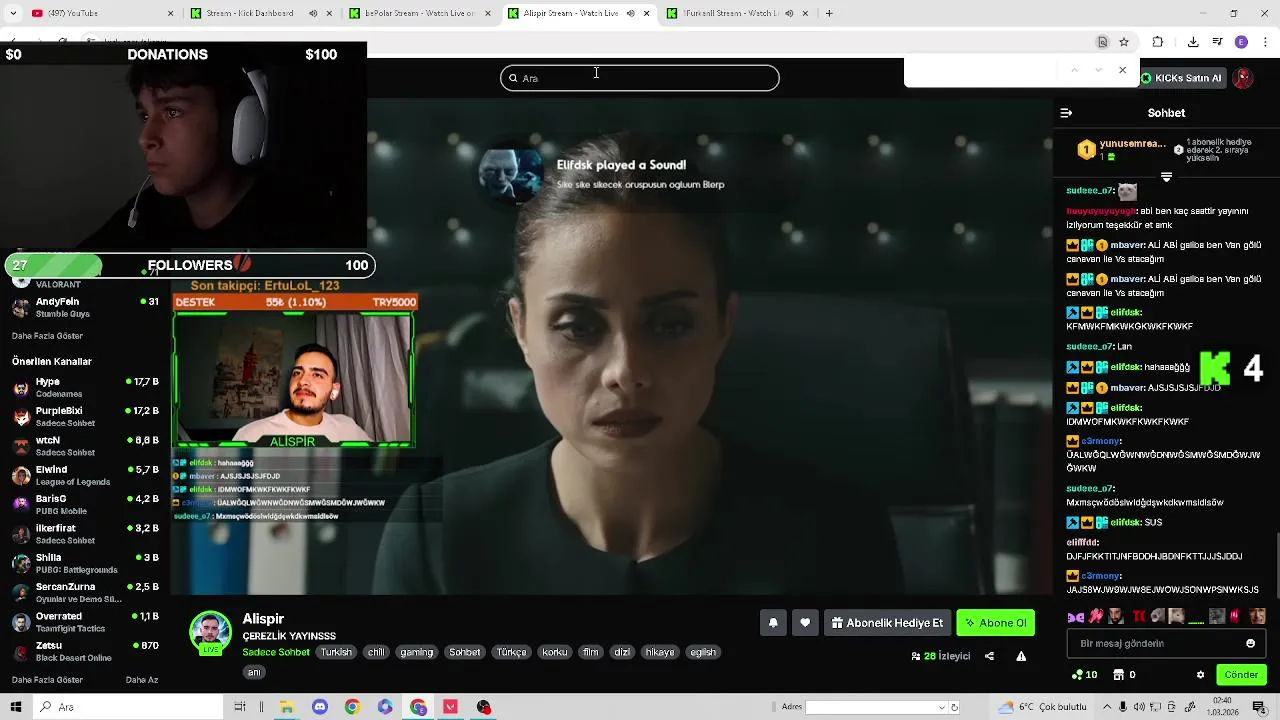1280x720 pixels.
Task: Mute the Alispir Stream tab audio icon
Action: pyautogui.click(x=630, y=13)
